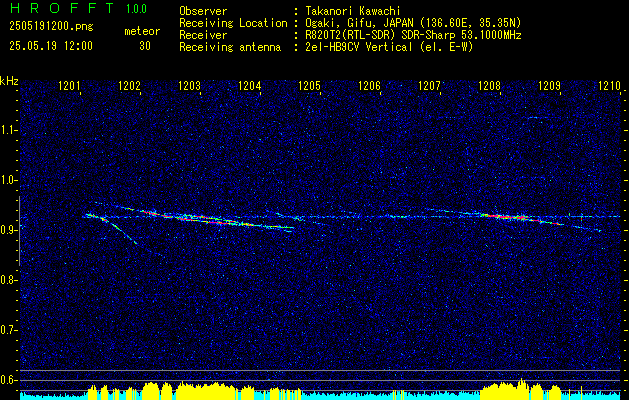This screenshot has height=400, width=629.
Task: Click the meteor count 30
Action: tap(145, 46)
